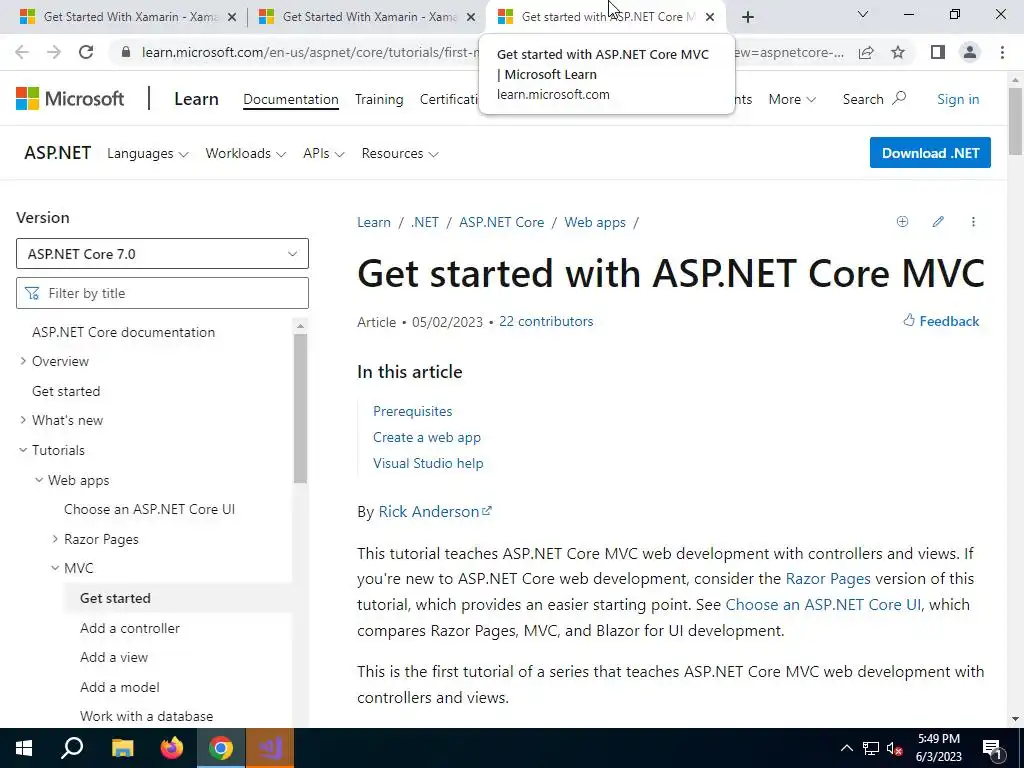1024x768 pixels.
Task: Open Firefox from the taskbar
Action: coord(172,748)
